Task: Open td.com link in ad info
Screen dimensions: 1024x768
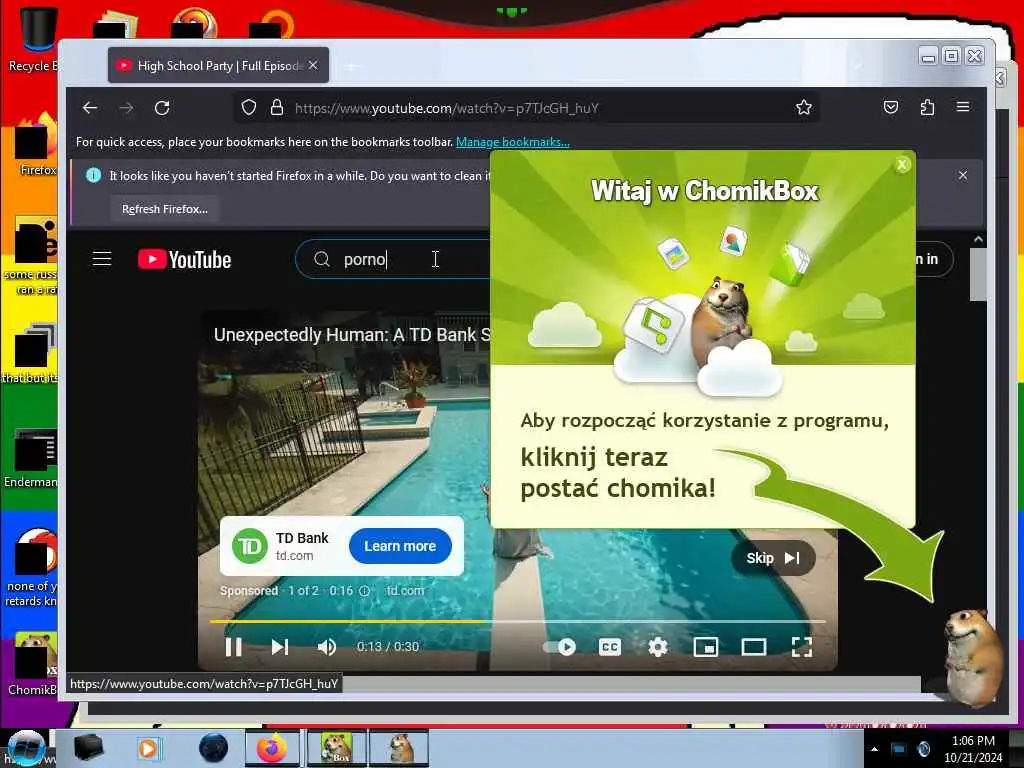Action: pyautogui.click(x=404, y=590)
